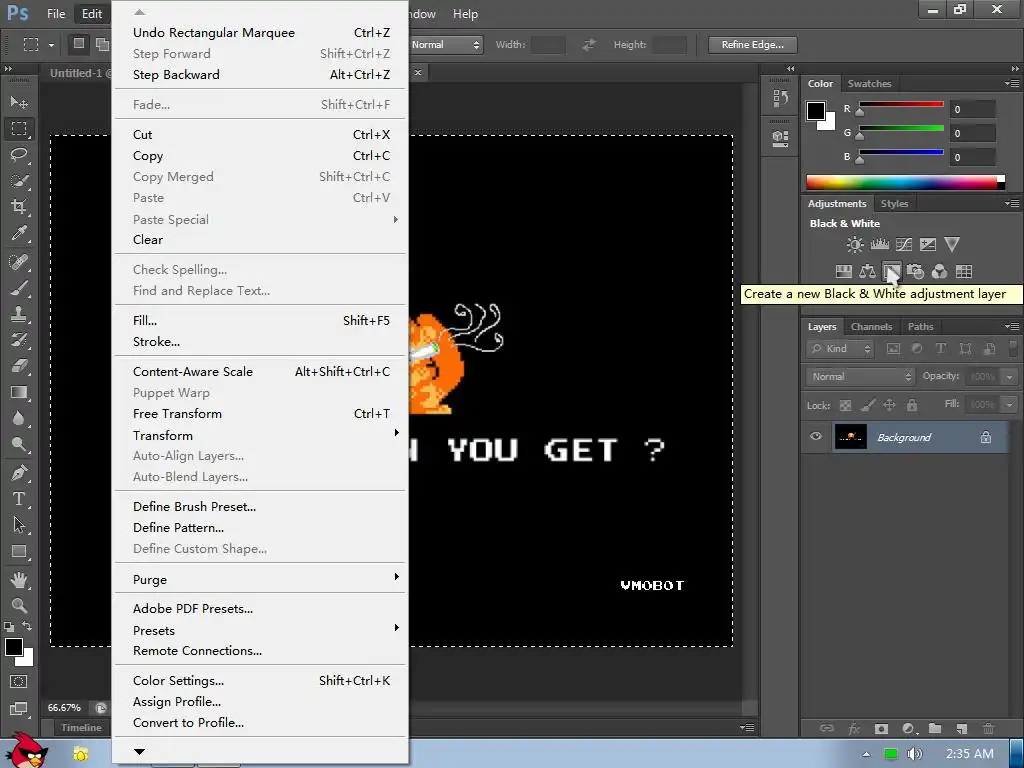Select the History Brush tool
The image size is (1024, 768).
tap(19, 340)
